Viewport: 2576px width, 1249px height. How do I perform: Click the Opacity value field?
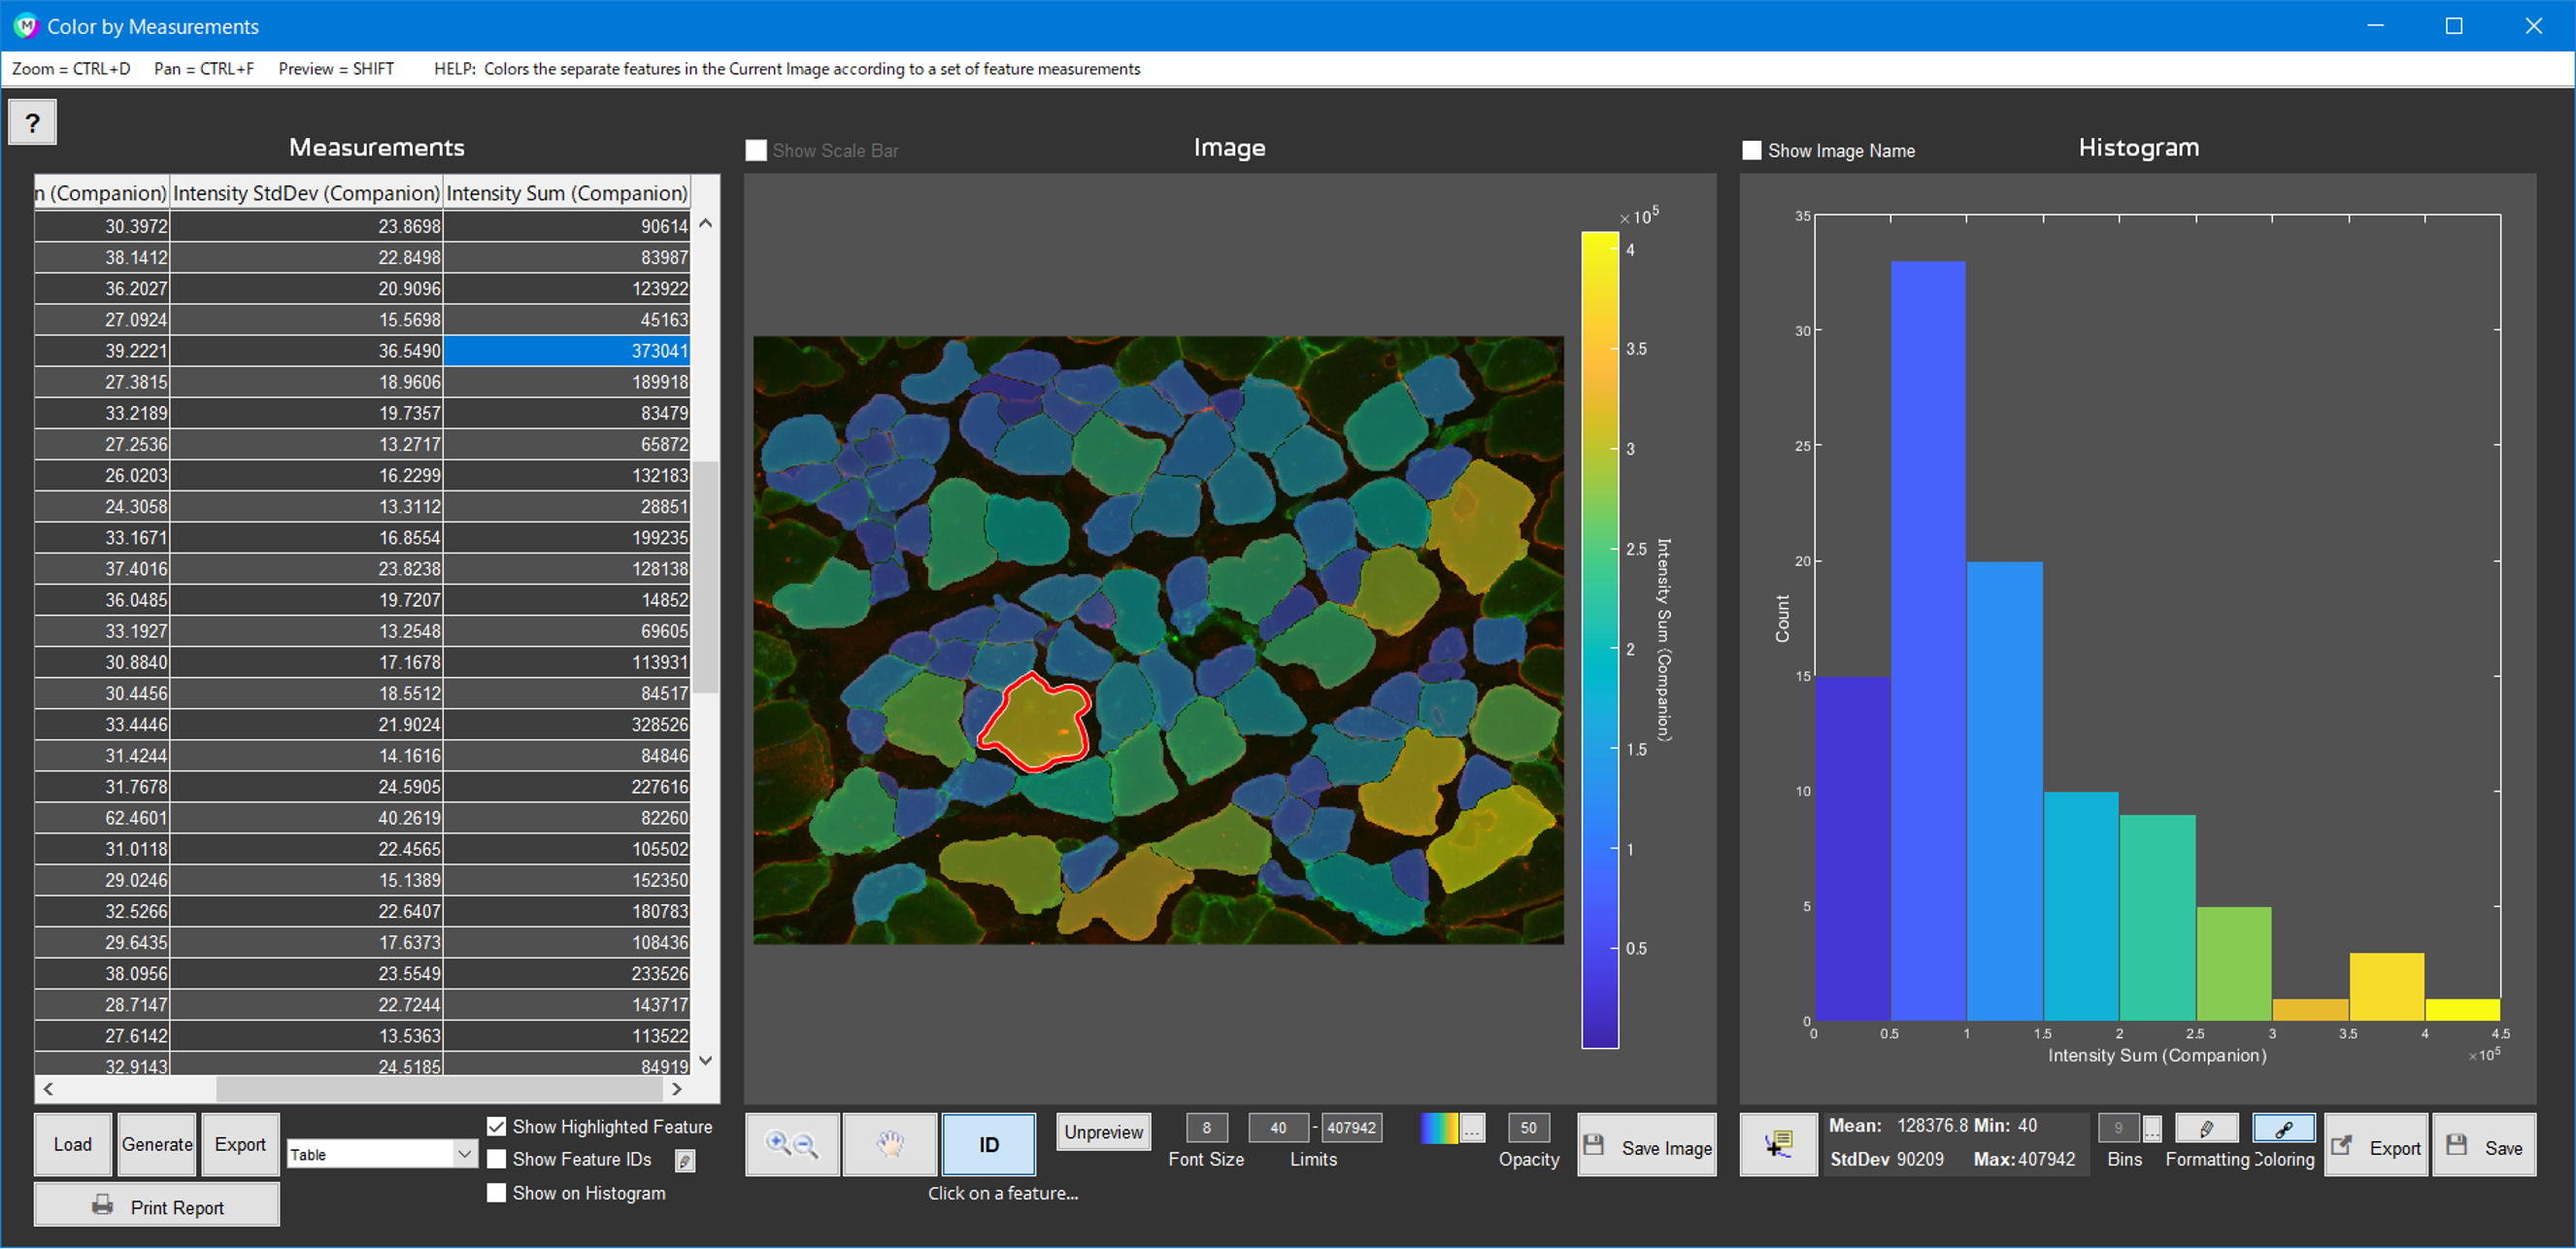pos(1527,1128)
